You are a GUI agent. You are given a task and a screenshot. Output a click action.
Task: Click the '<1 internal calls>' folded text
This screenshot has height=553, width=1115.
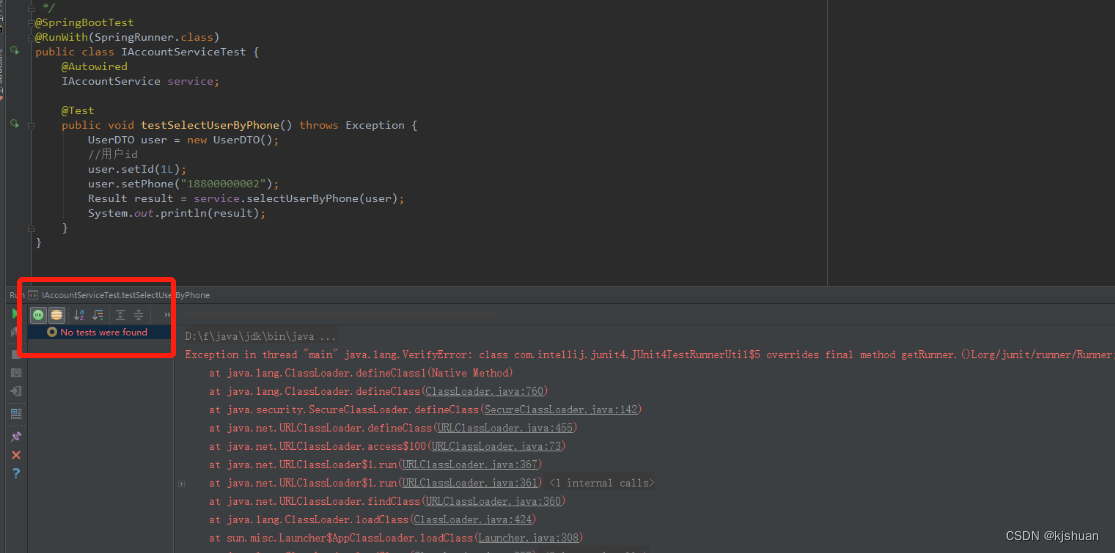pyautogui.click(x=602, y=483)
